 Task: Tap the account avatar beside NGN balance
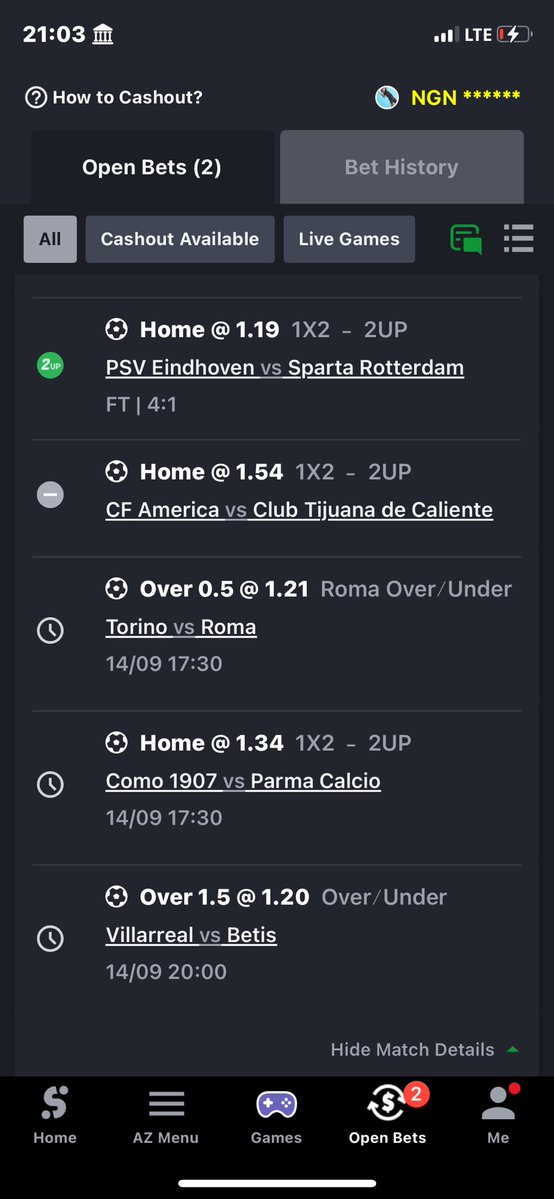387,97
